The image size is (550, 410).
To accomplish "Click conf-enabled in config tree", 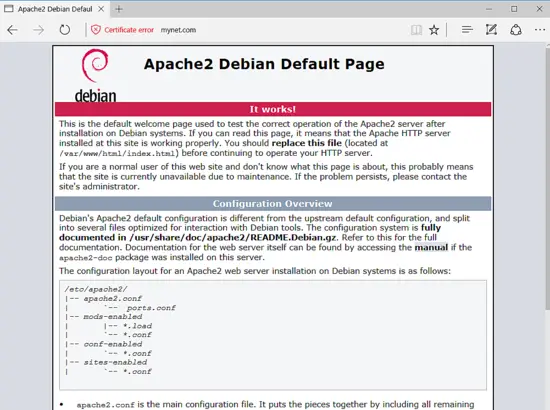I will pos(113,344).
